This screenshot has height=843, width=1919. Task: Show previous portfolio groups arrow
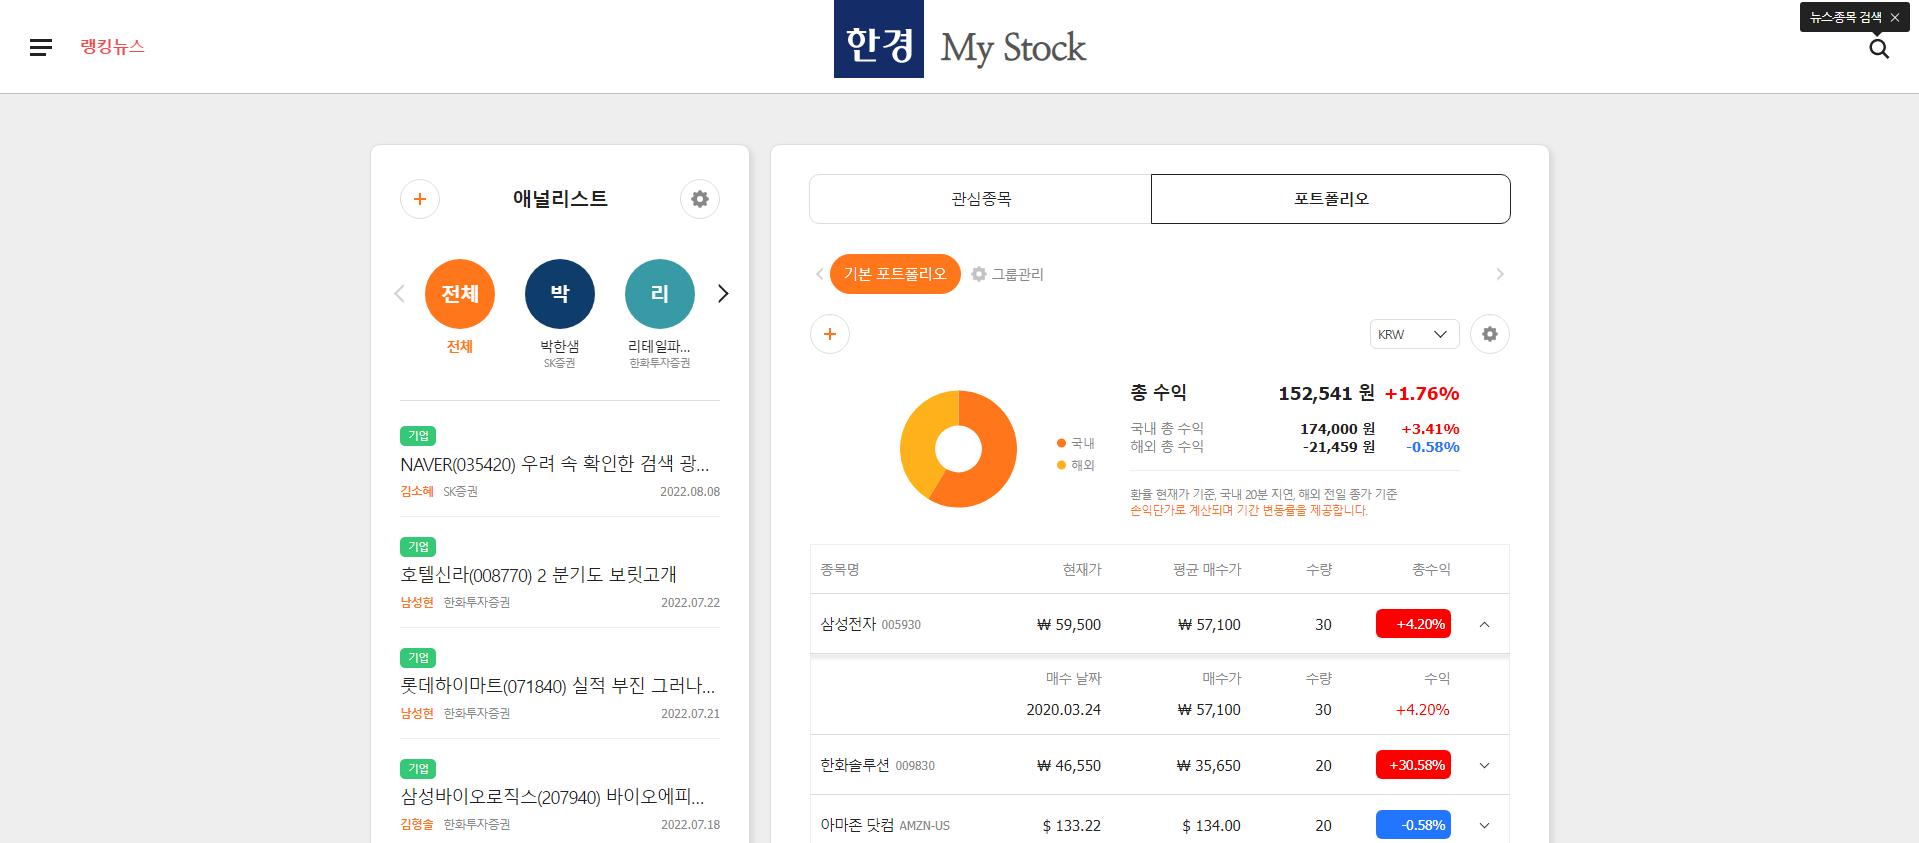(819, 274)
